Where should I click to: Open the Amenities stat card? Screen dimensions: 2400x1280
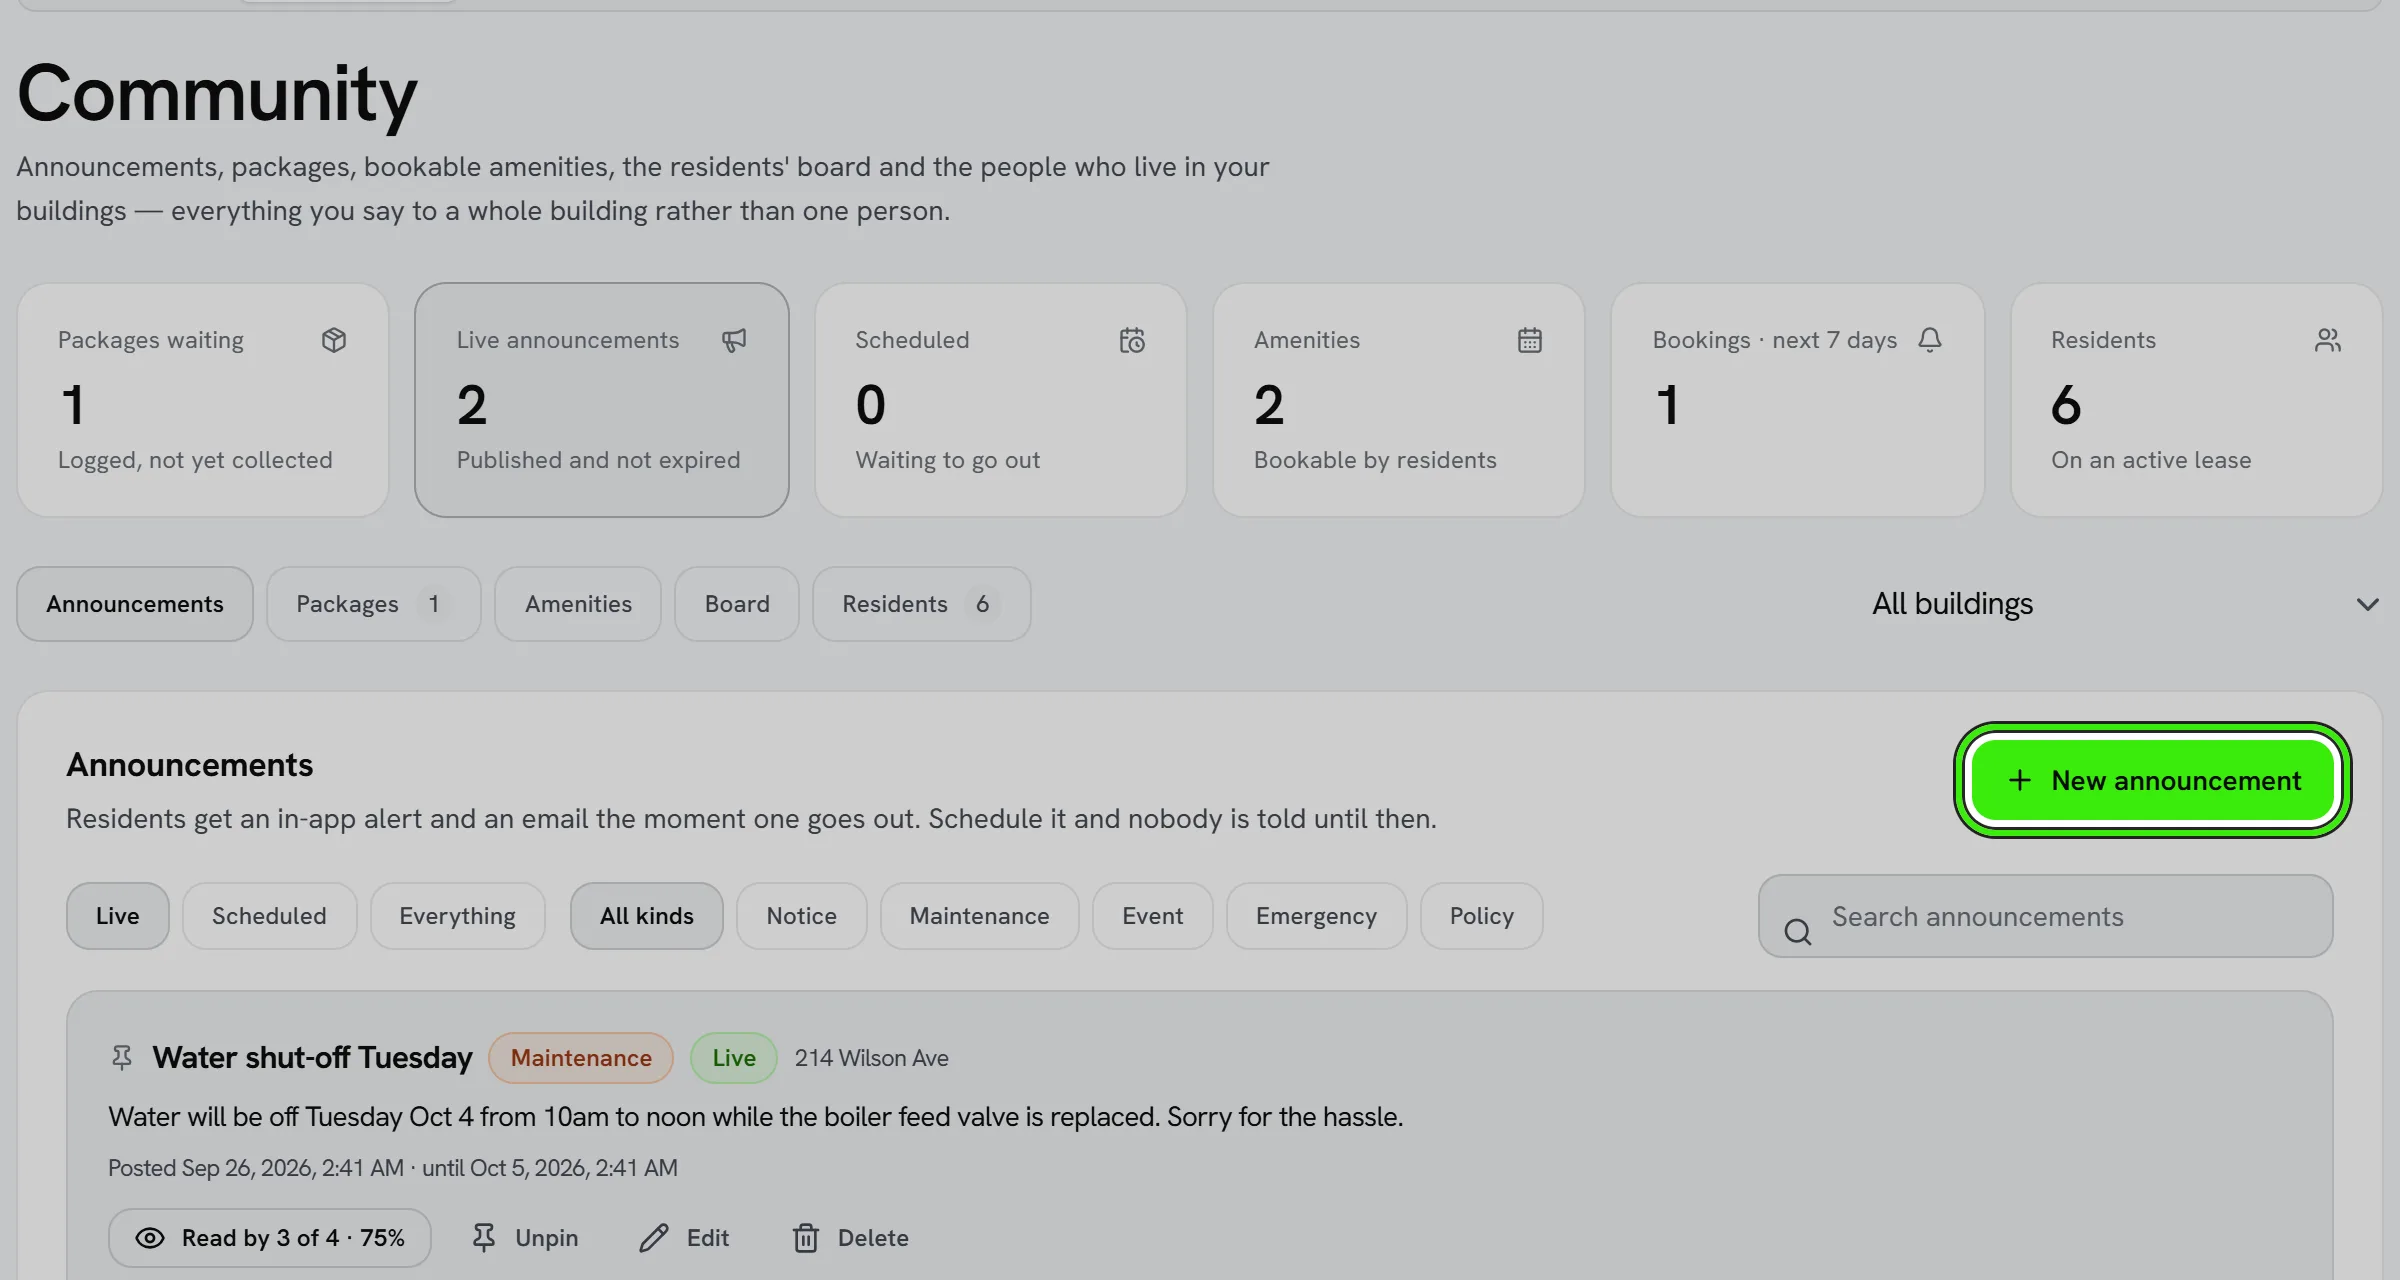click(1399, 400)
